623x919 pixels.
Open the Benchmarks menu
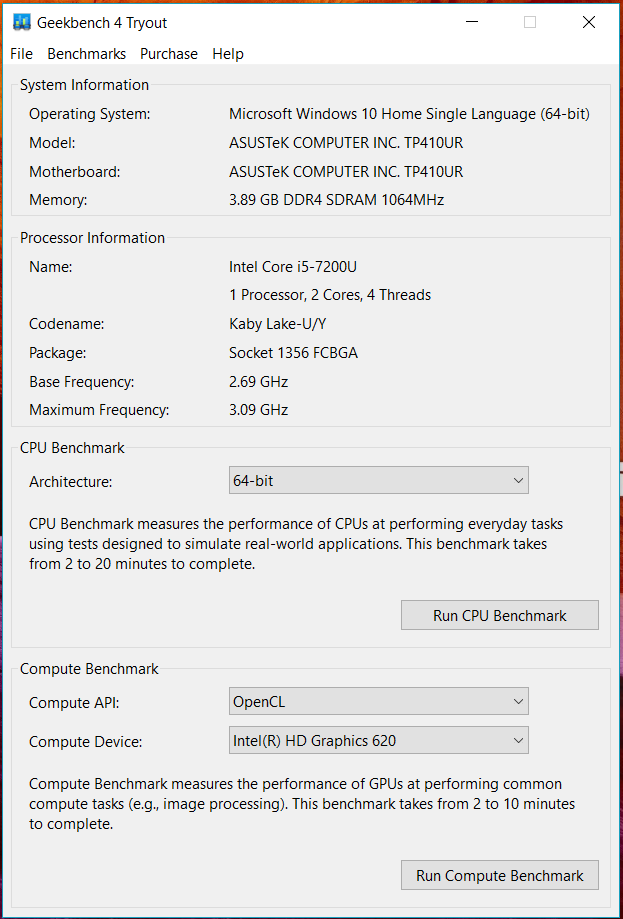click(86, 54)
